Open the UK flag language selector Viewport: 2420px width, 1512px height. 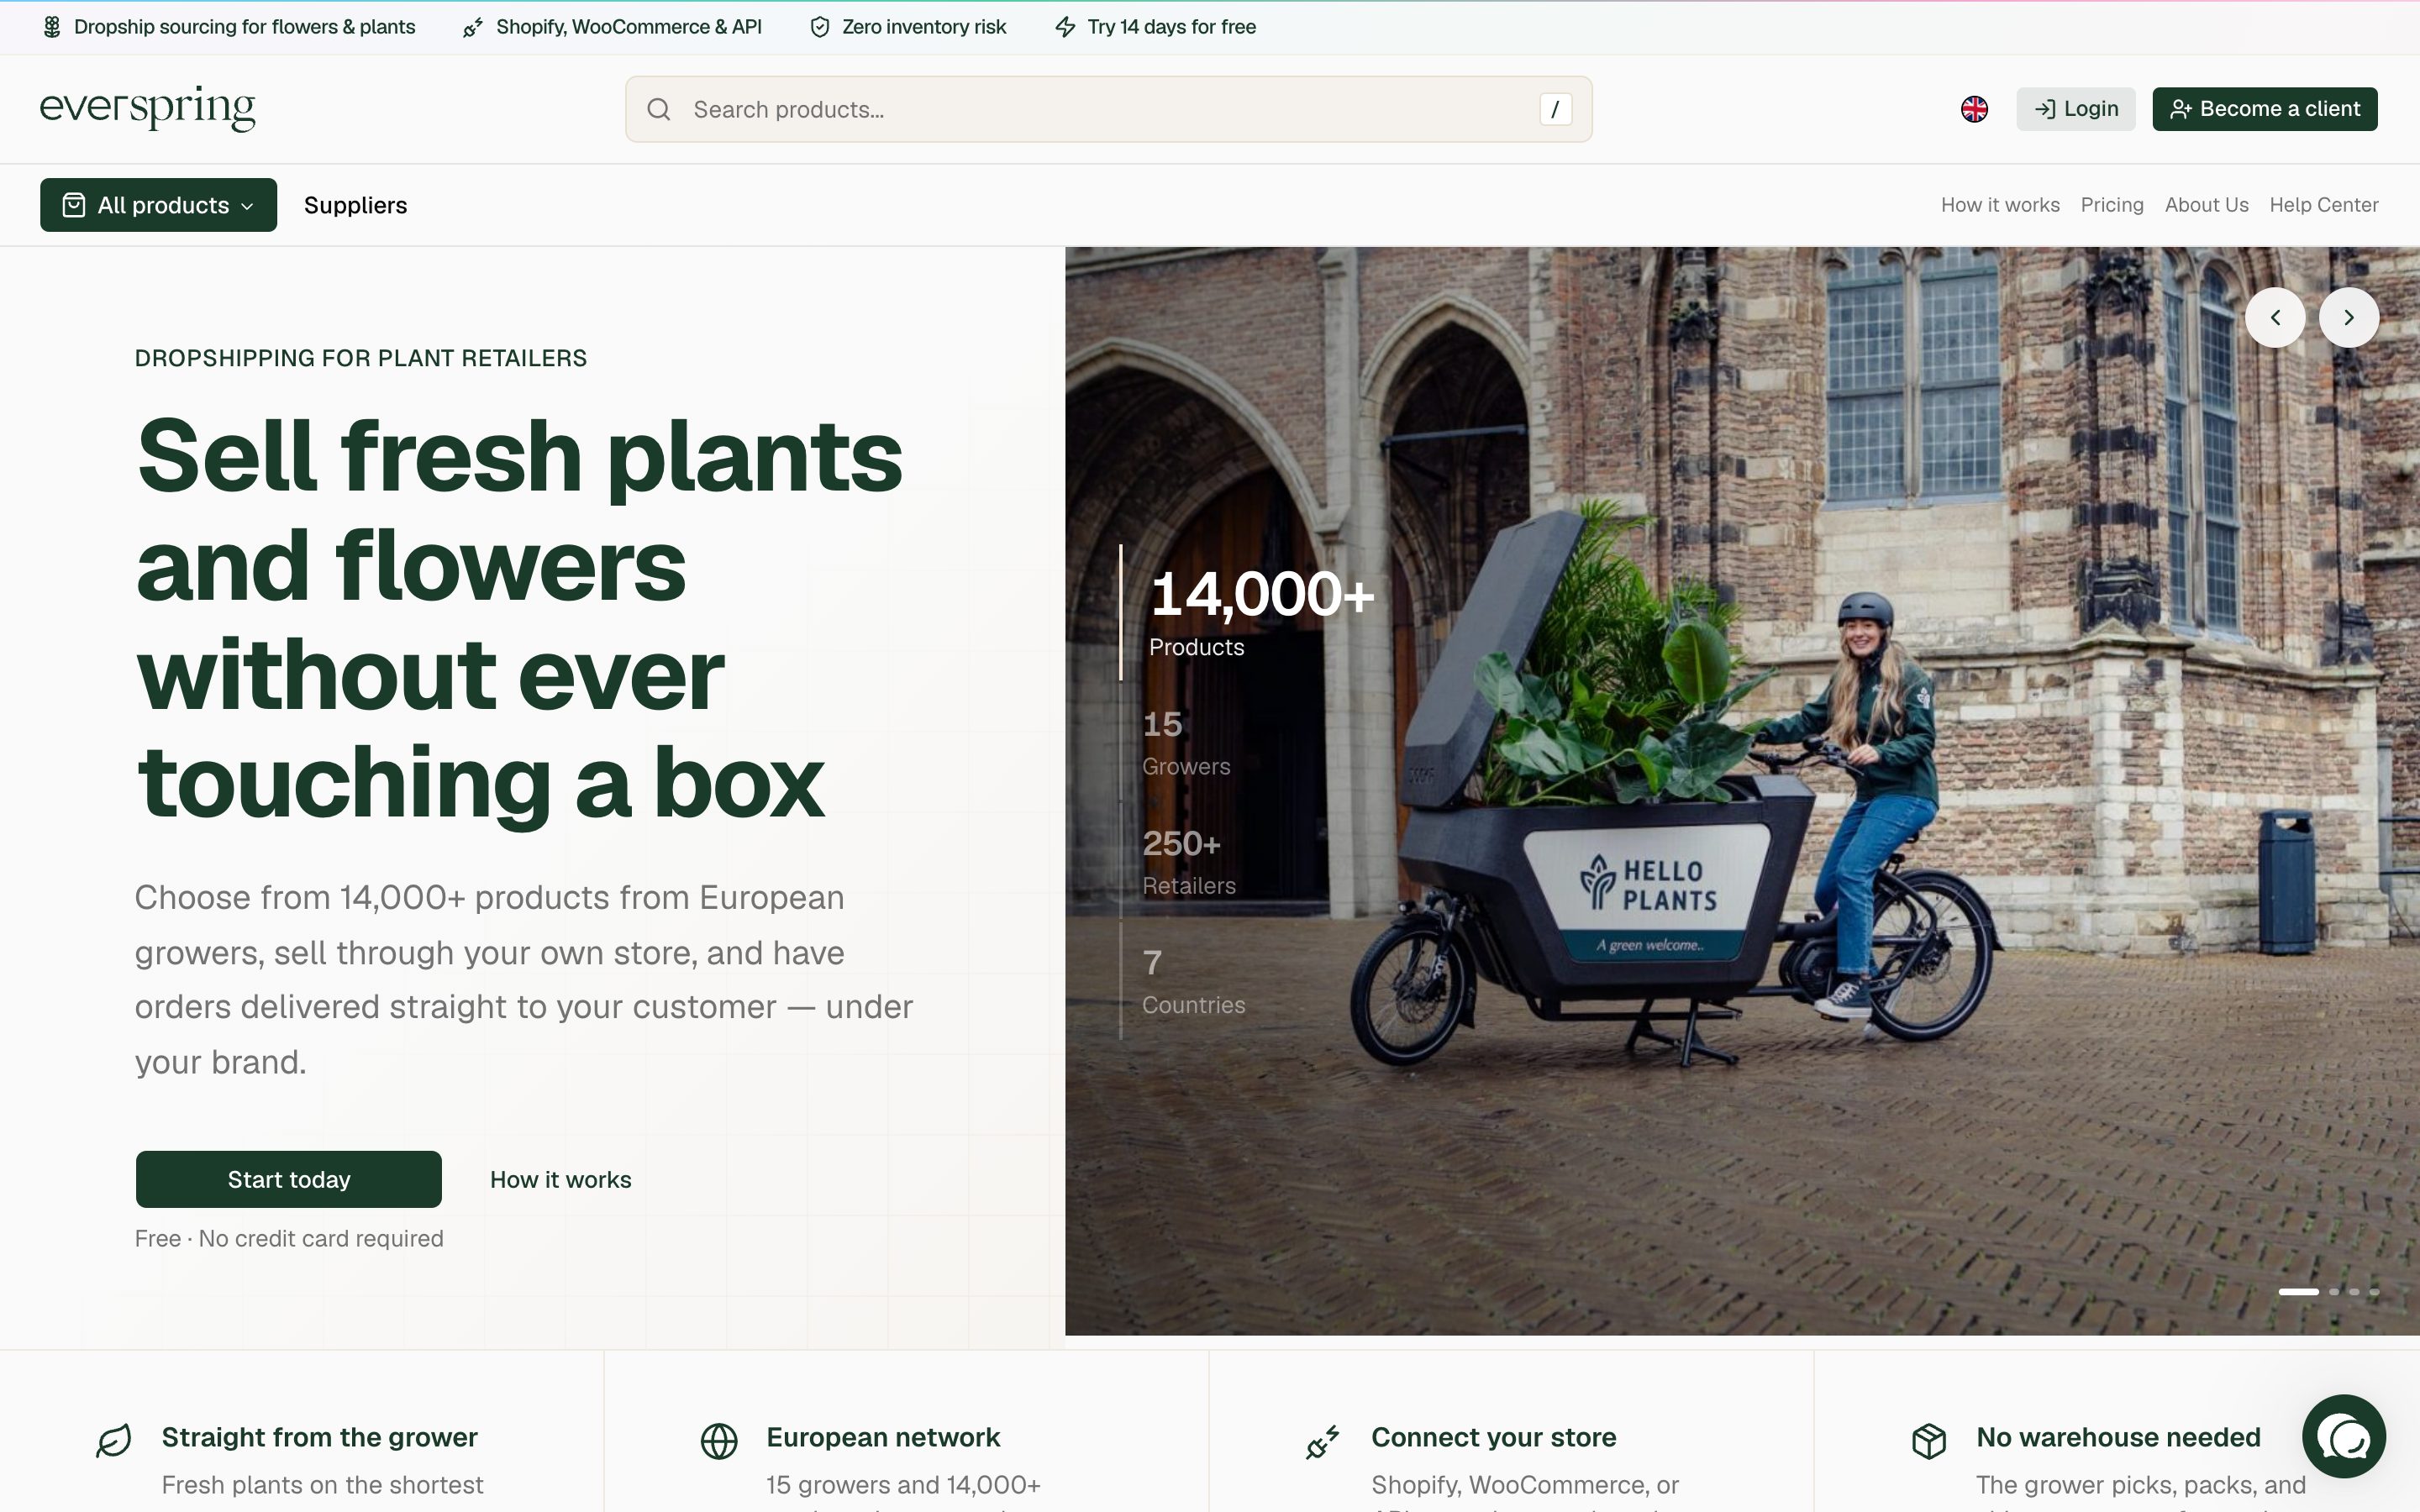tap(1974, 109)
